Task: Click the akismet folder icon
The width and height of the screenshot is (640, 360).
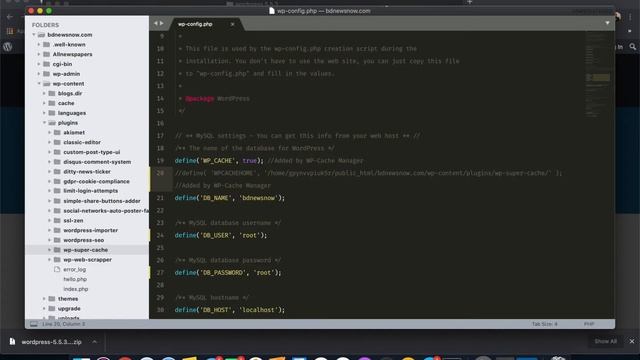Action: (x=57, y=133)
